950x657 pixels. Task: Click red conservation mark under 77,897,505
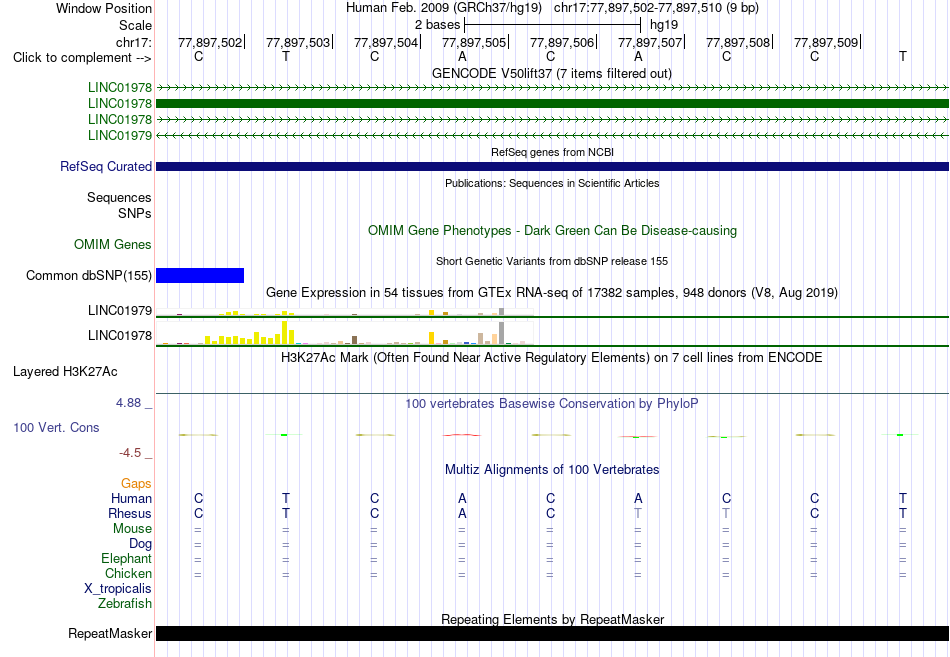(462, 435)
